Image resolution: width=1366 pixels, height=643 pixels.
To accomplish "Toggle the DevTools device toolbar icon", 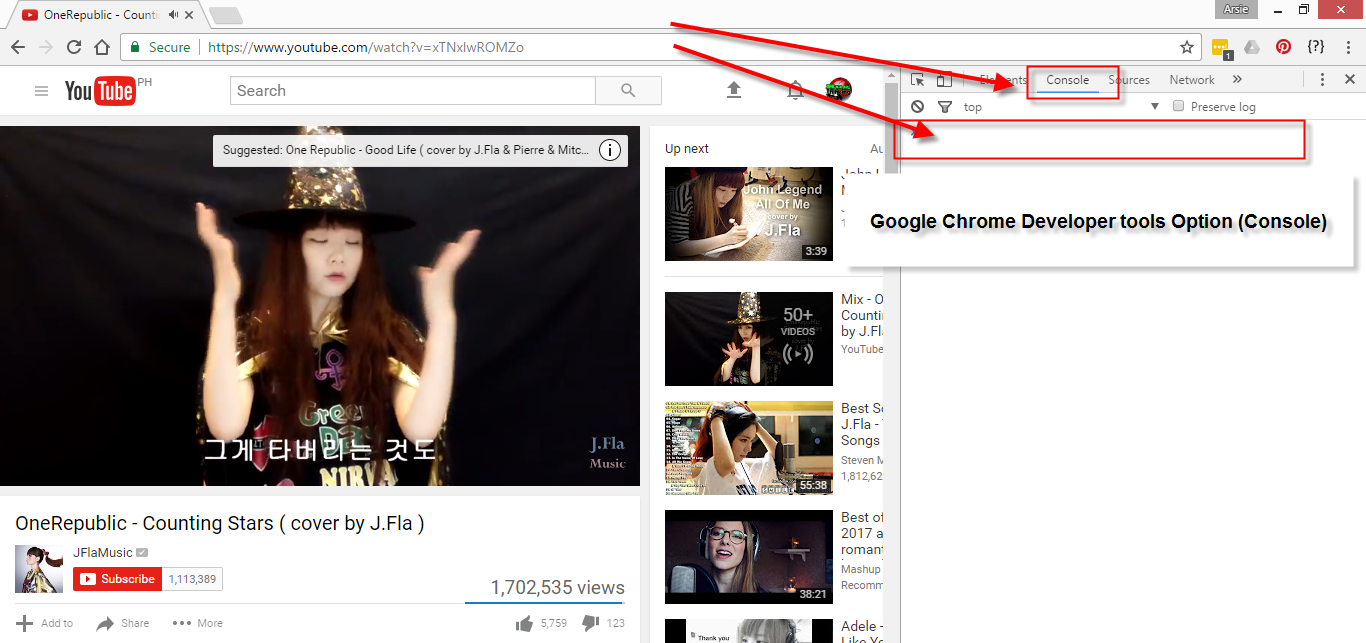I will 943,80.
